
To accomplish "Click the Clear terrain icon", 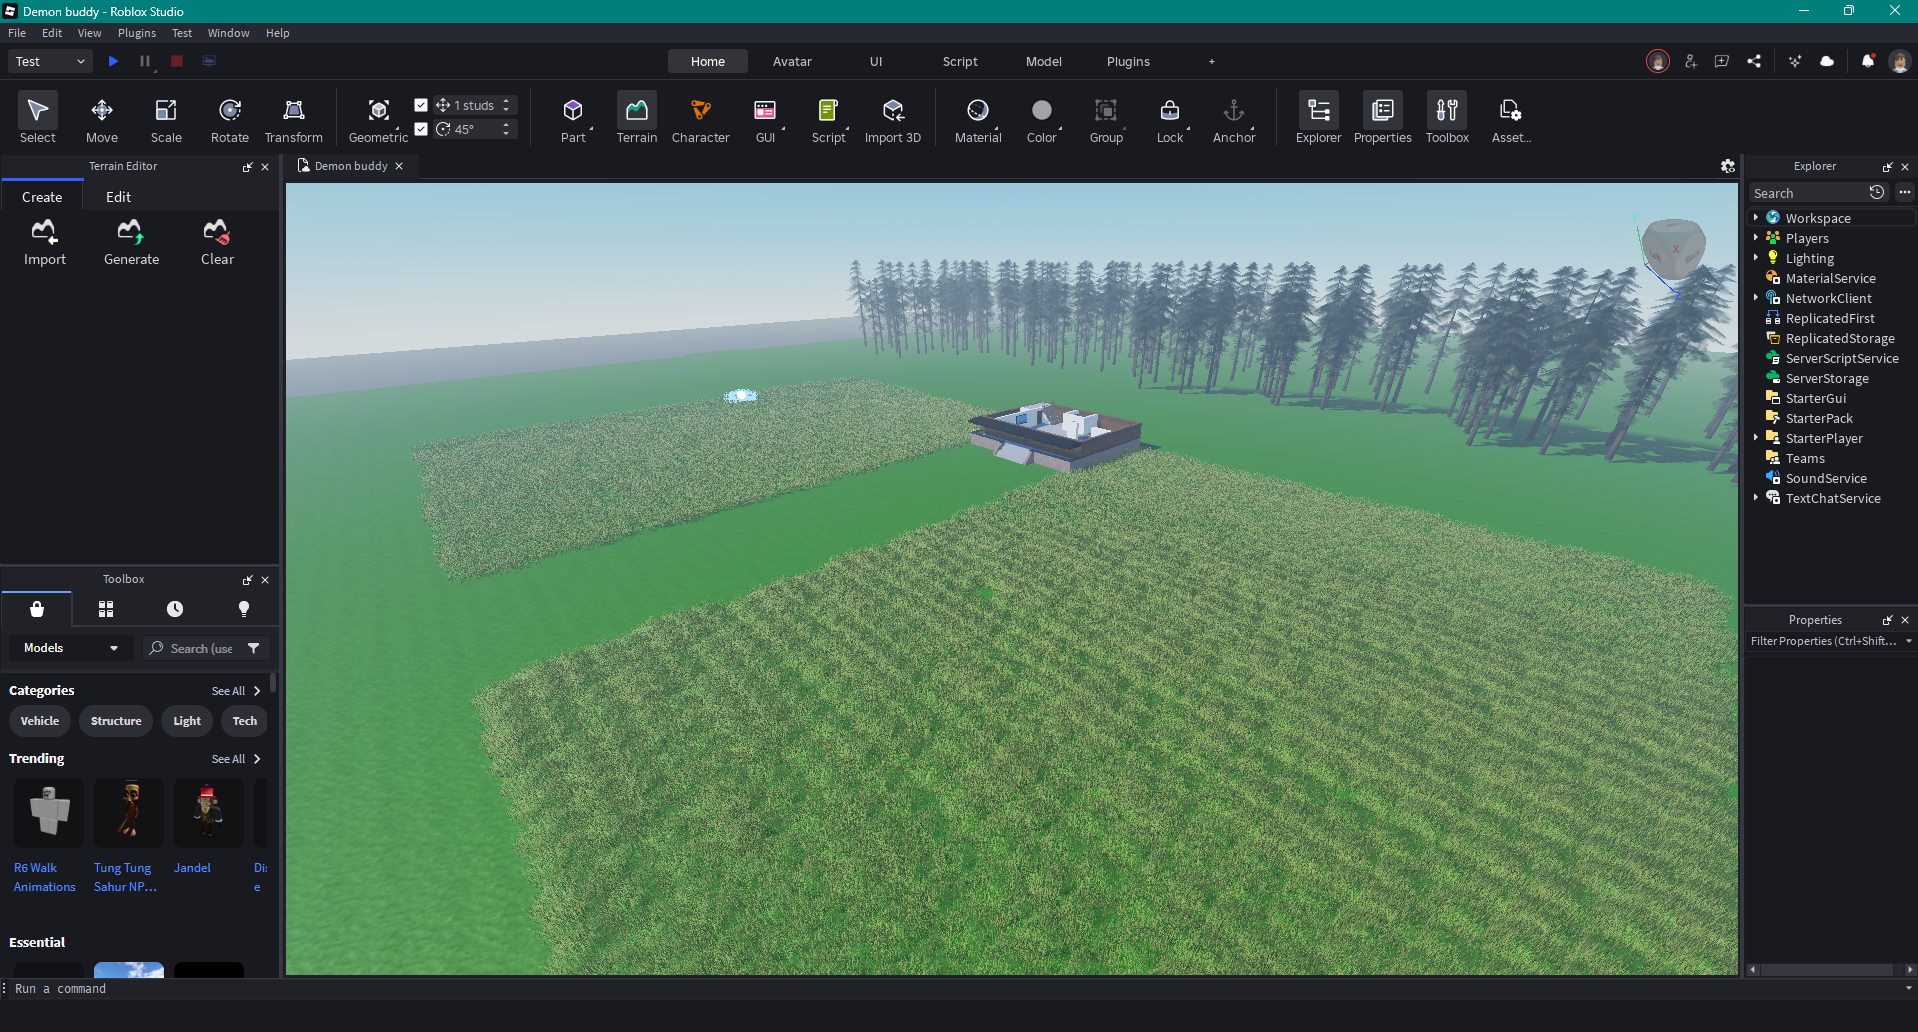I will pos(217,243).
